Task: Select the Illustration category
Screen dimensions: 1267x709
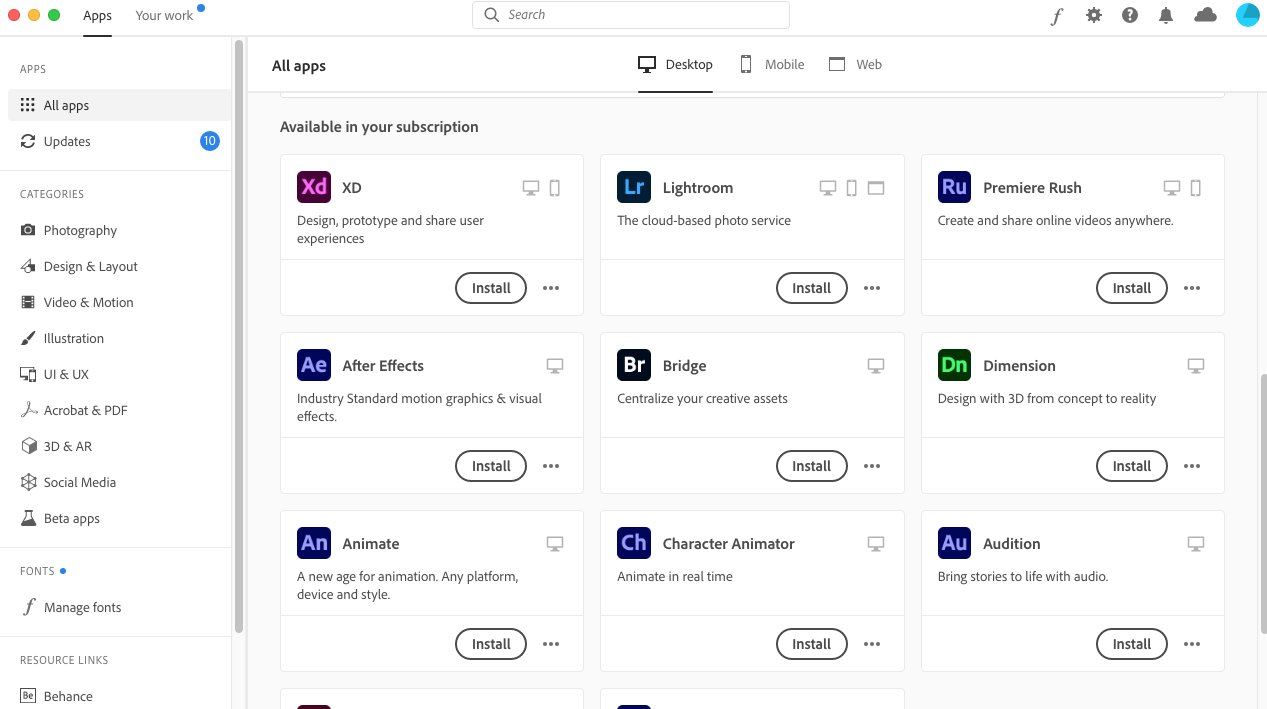Action: coord(74,338)
